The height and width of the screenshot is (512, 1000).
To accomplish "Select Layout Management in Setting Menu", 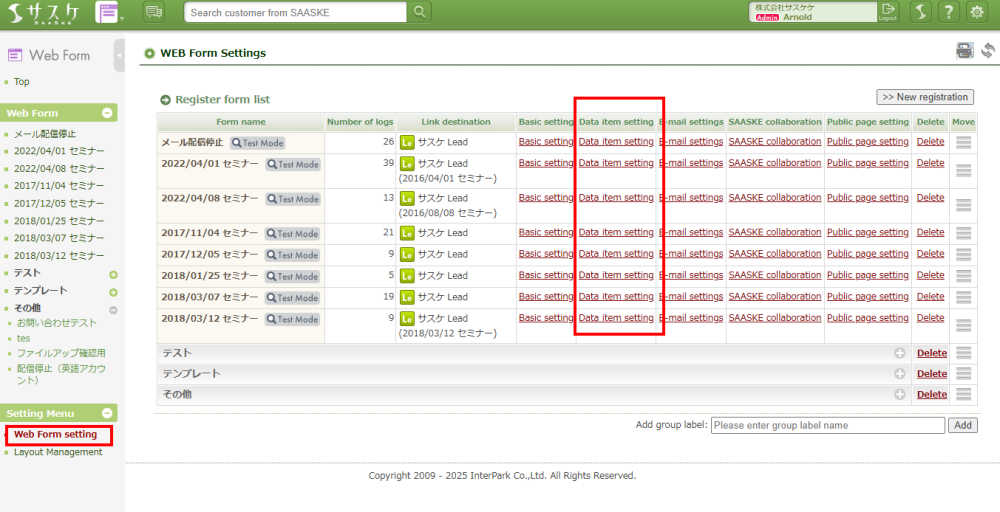I will coord(58,452).
